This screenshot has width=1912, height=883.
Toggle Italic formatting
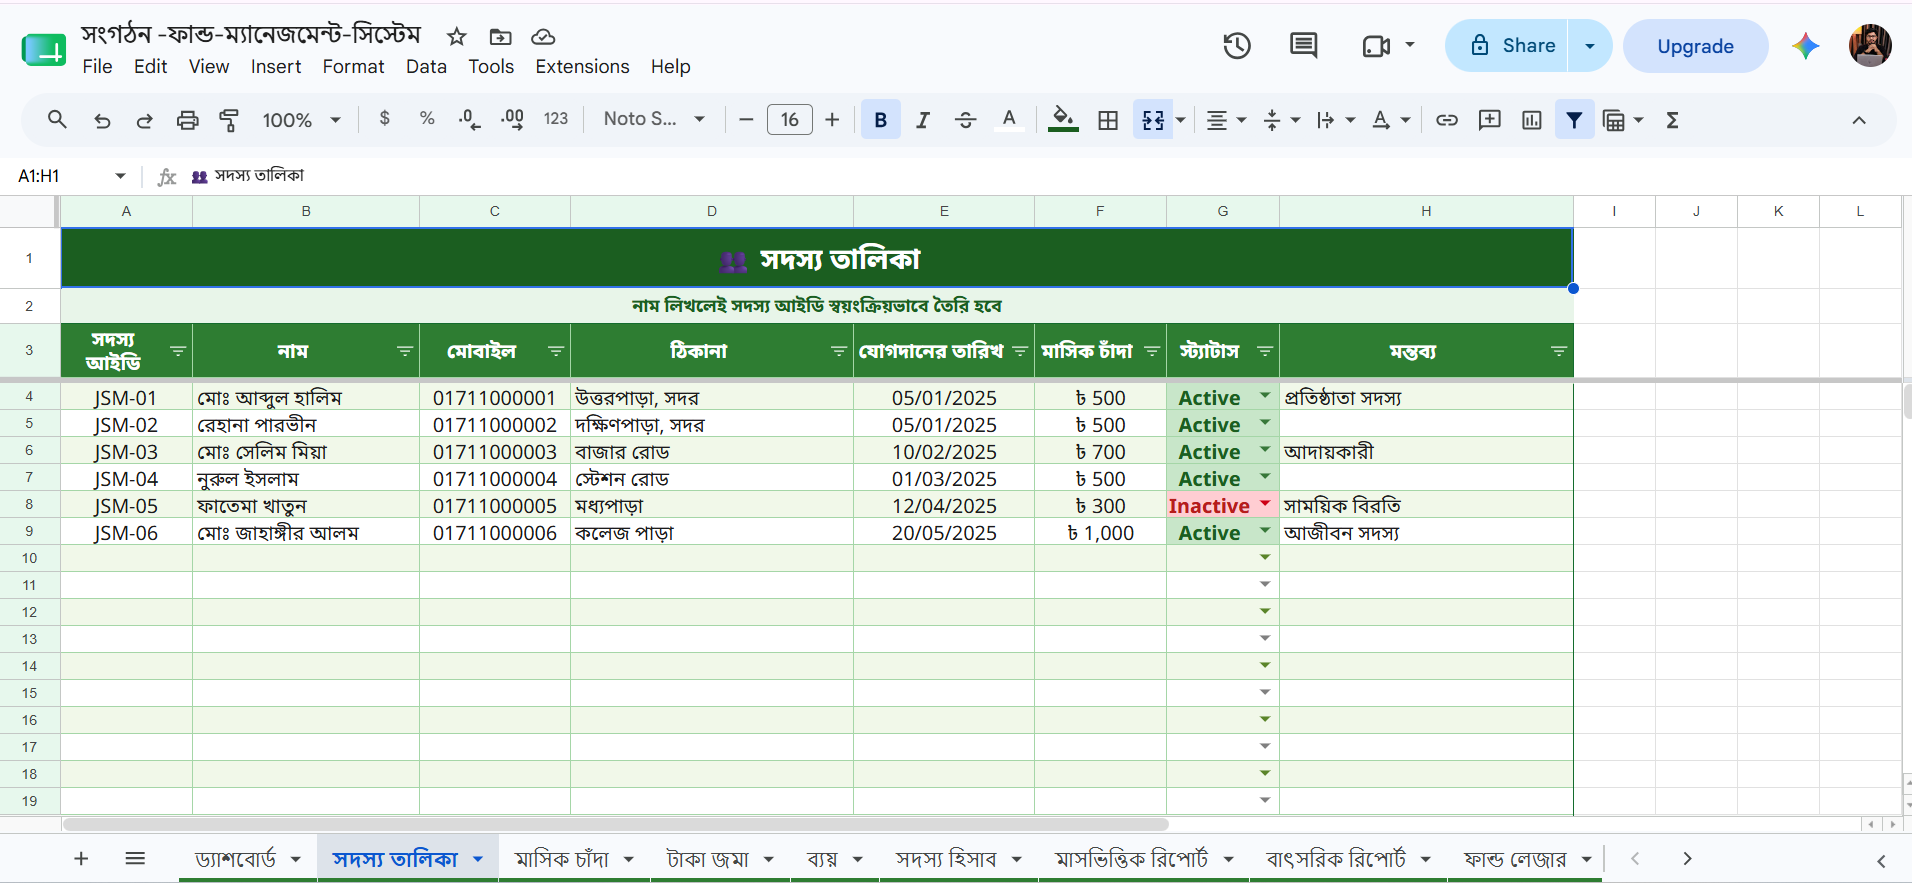click(923, 120)
